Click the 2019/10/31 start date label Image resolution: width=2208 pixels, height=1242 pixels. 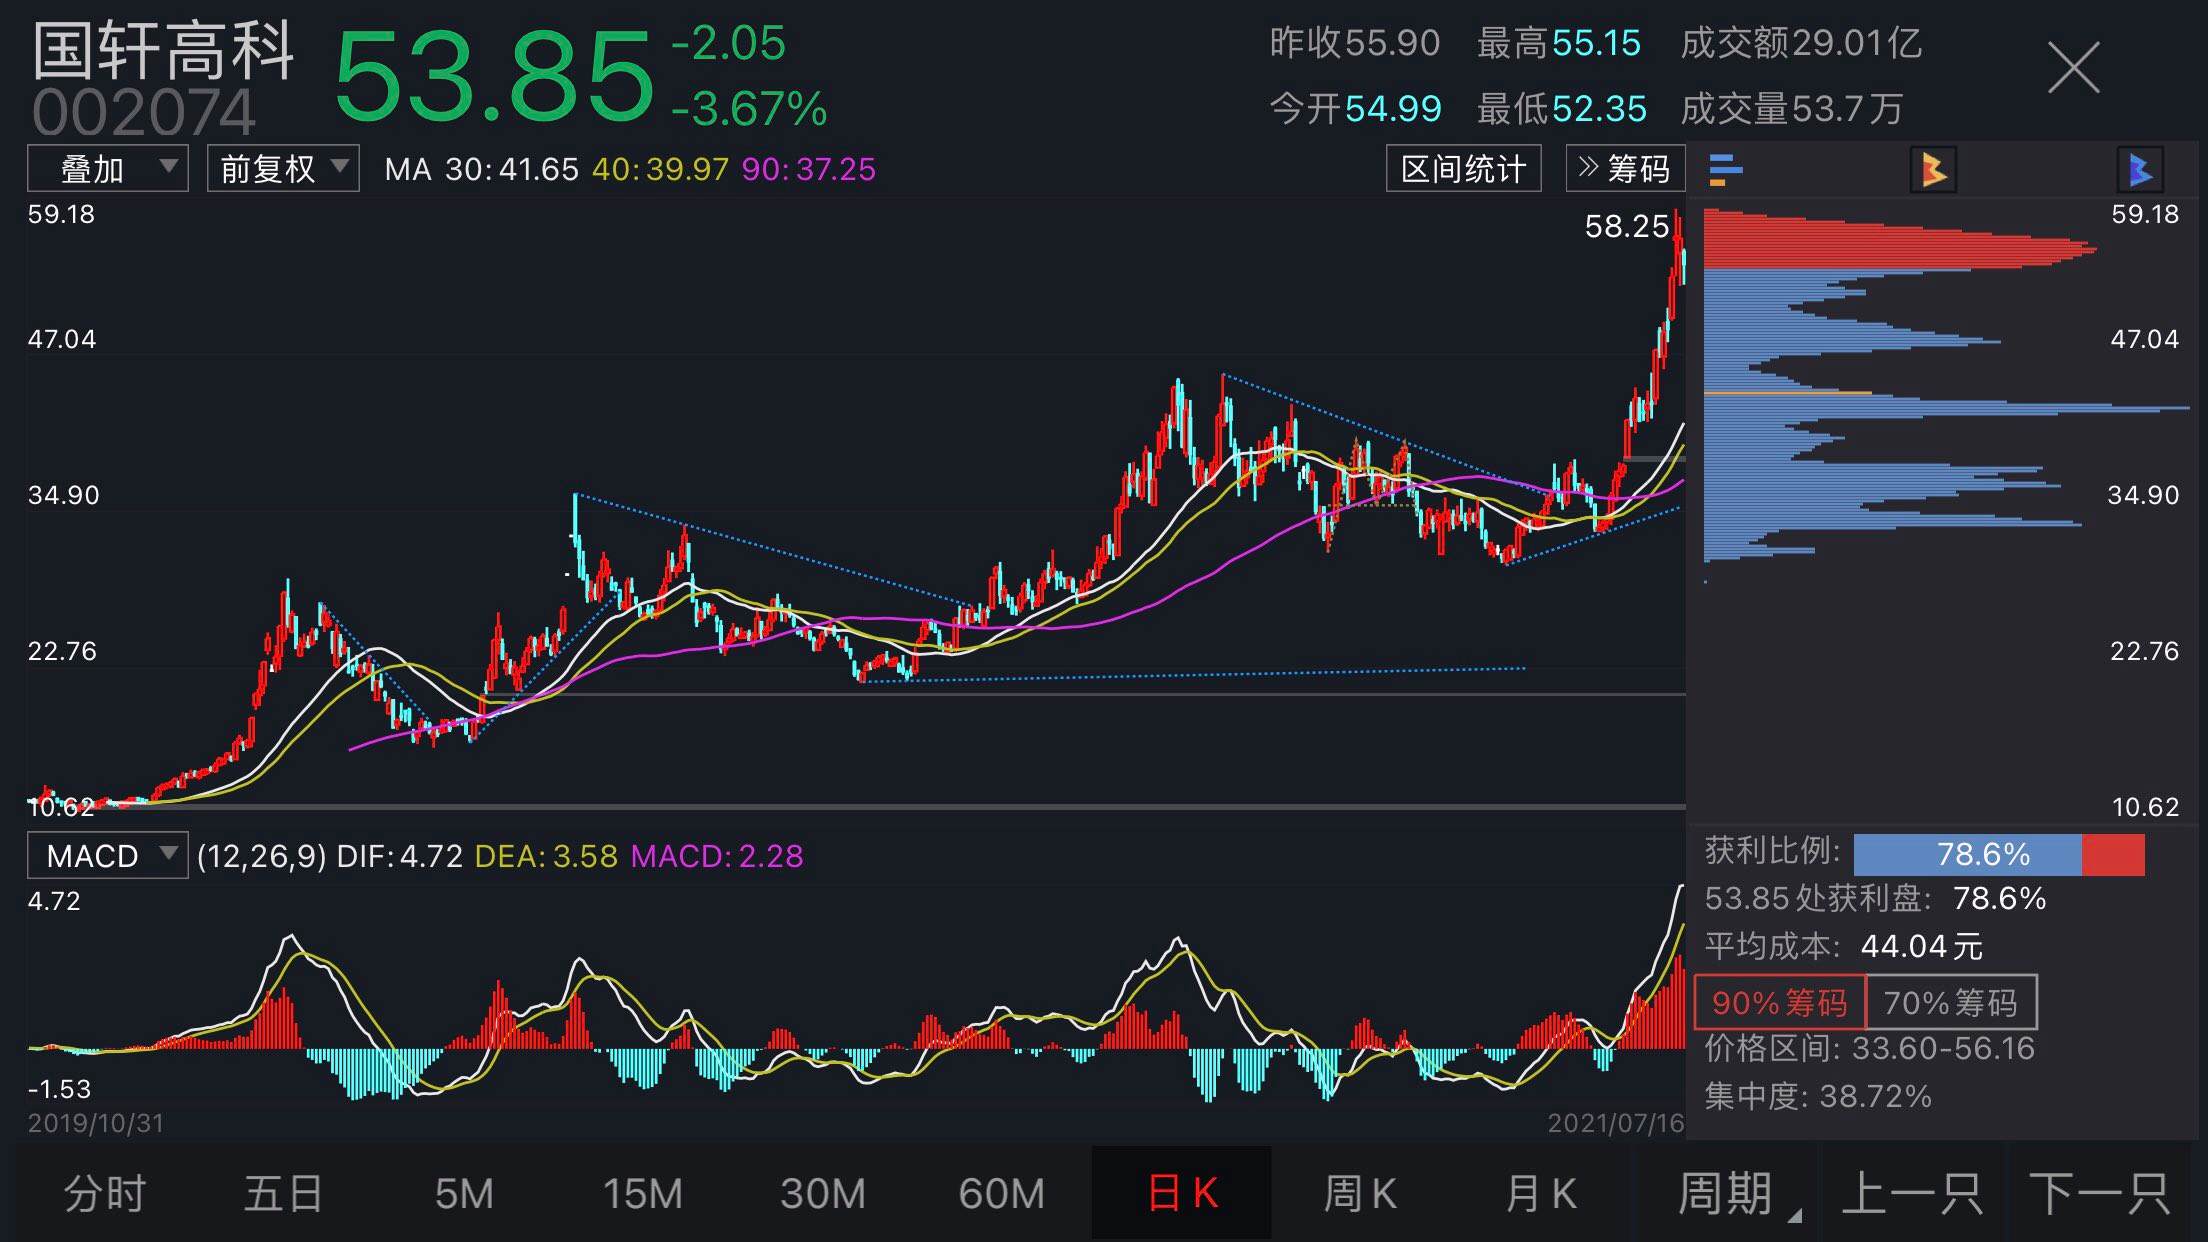click(96, 1123)
